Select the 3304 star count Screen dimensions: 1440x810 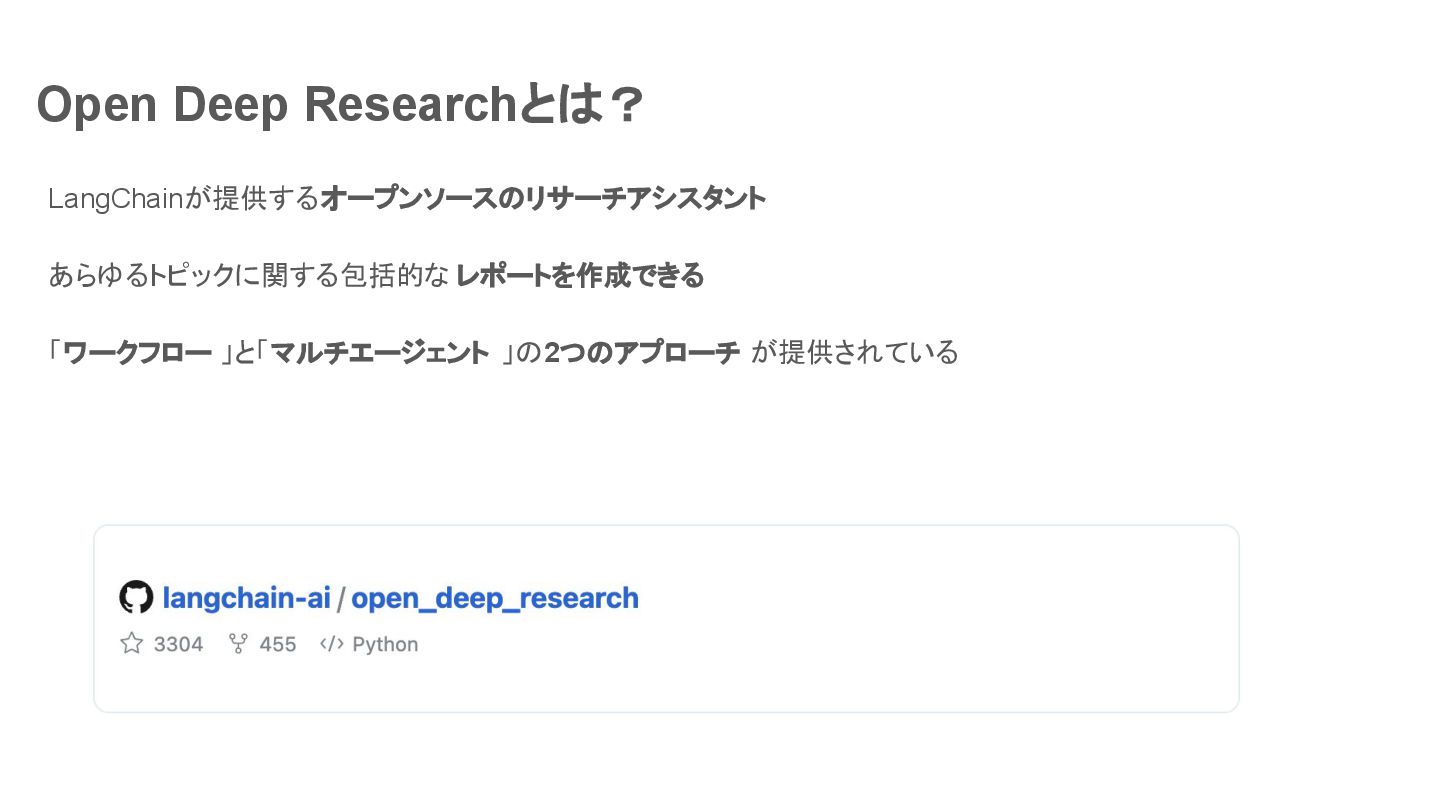pyautogui.click(x=179, y=644)
